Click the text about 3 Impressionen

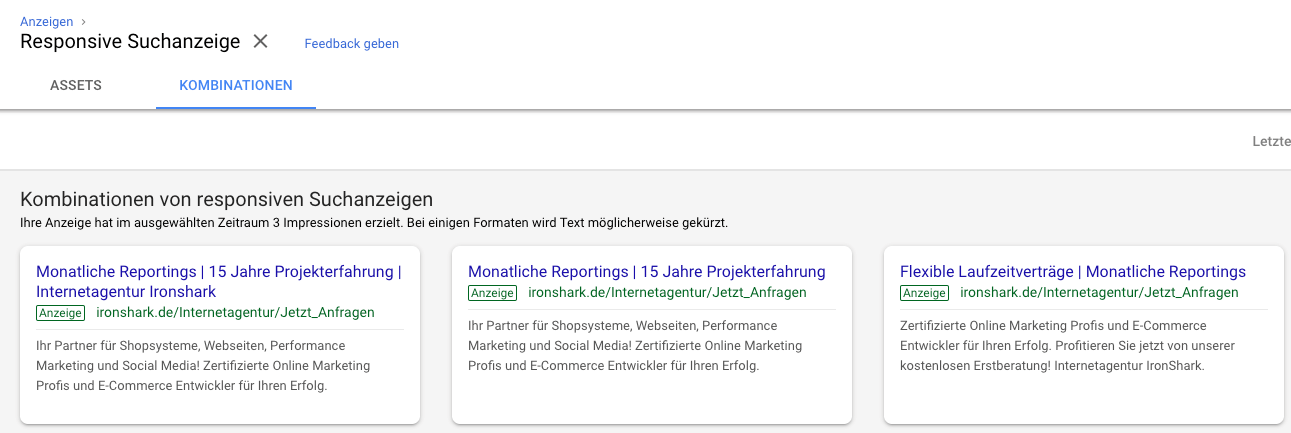pos(374,222)
